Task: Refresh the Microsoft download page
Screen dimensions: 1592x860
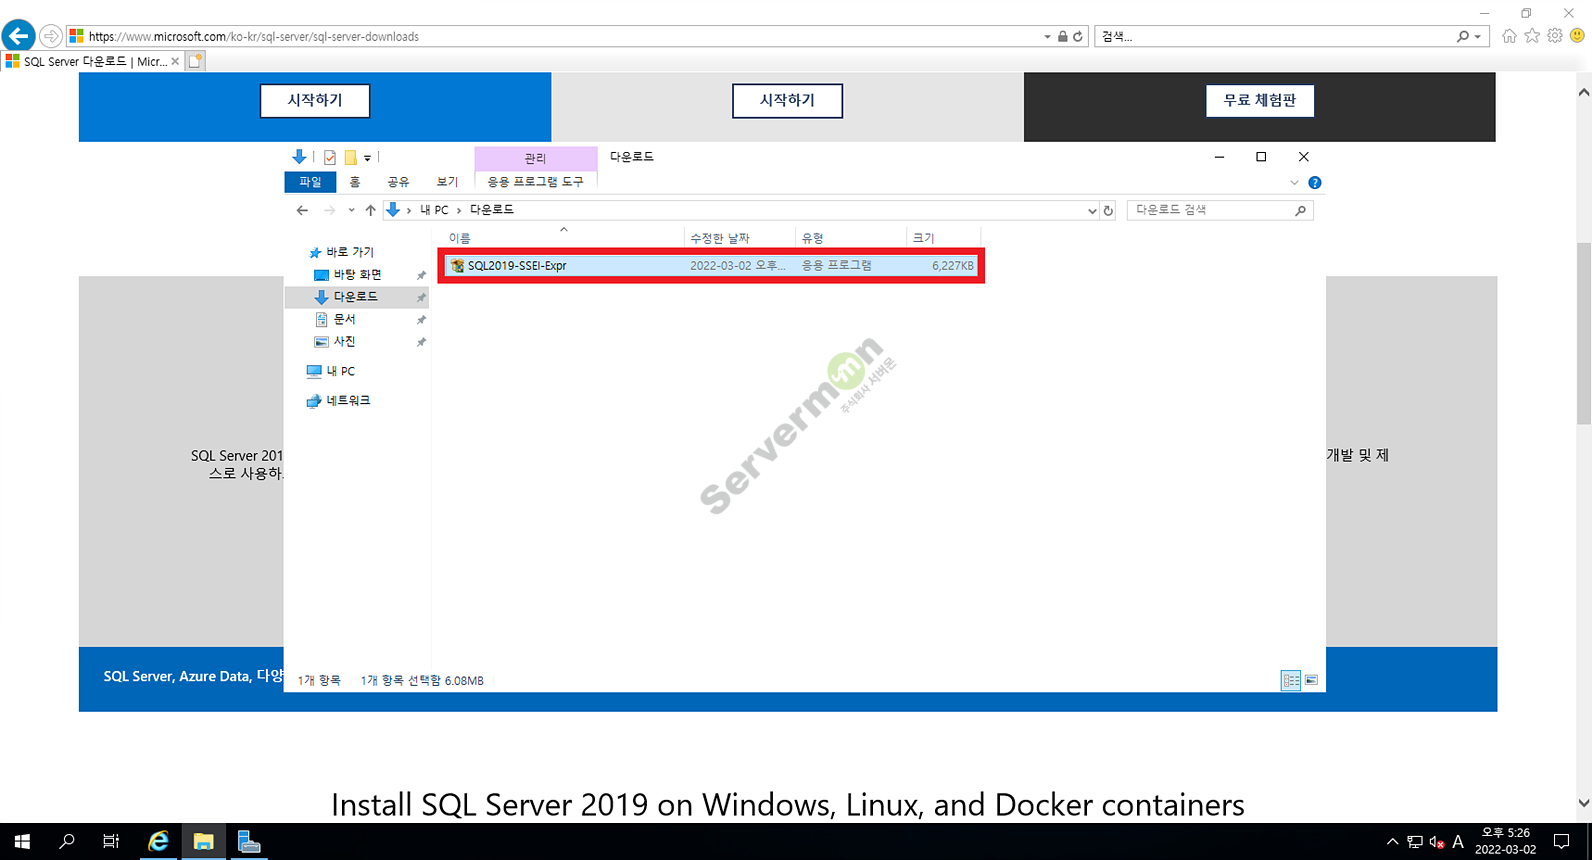Action: pos(1077,36)
